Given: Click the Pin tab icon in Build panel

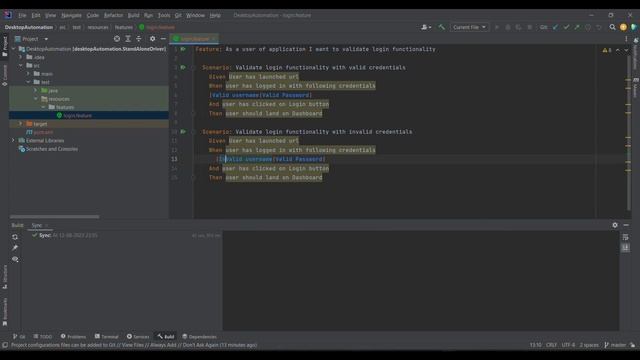Looking at the screenshot, I should click(x=15, y=248).
